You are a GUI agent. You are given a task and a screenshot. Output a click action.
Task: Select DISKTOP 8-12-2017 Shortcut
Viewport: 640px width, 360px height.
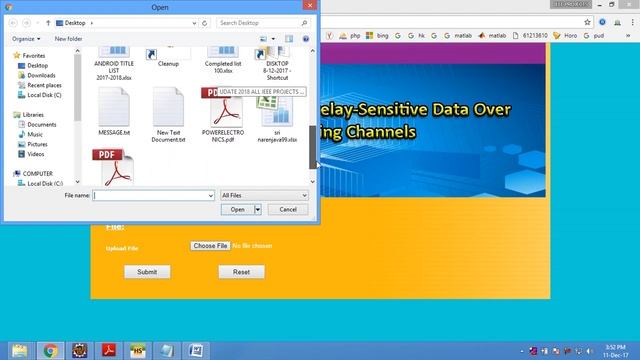[x=277, y=63]
